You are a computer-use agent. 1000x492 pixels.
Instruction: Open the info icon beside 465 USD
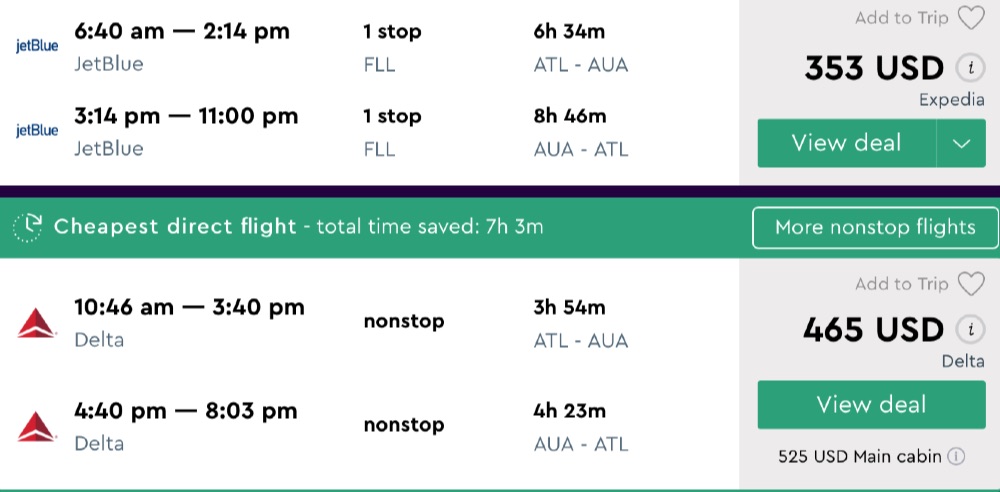[x=967, y=329]
